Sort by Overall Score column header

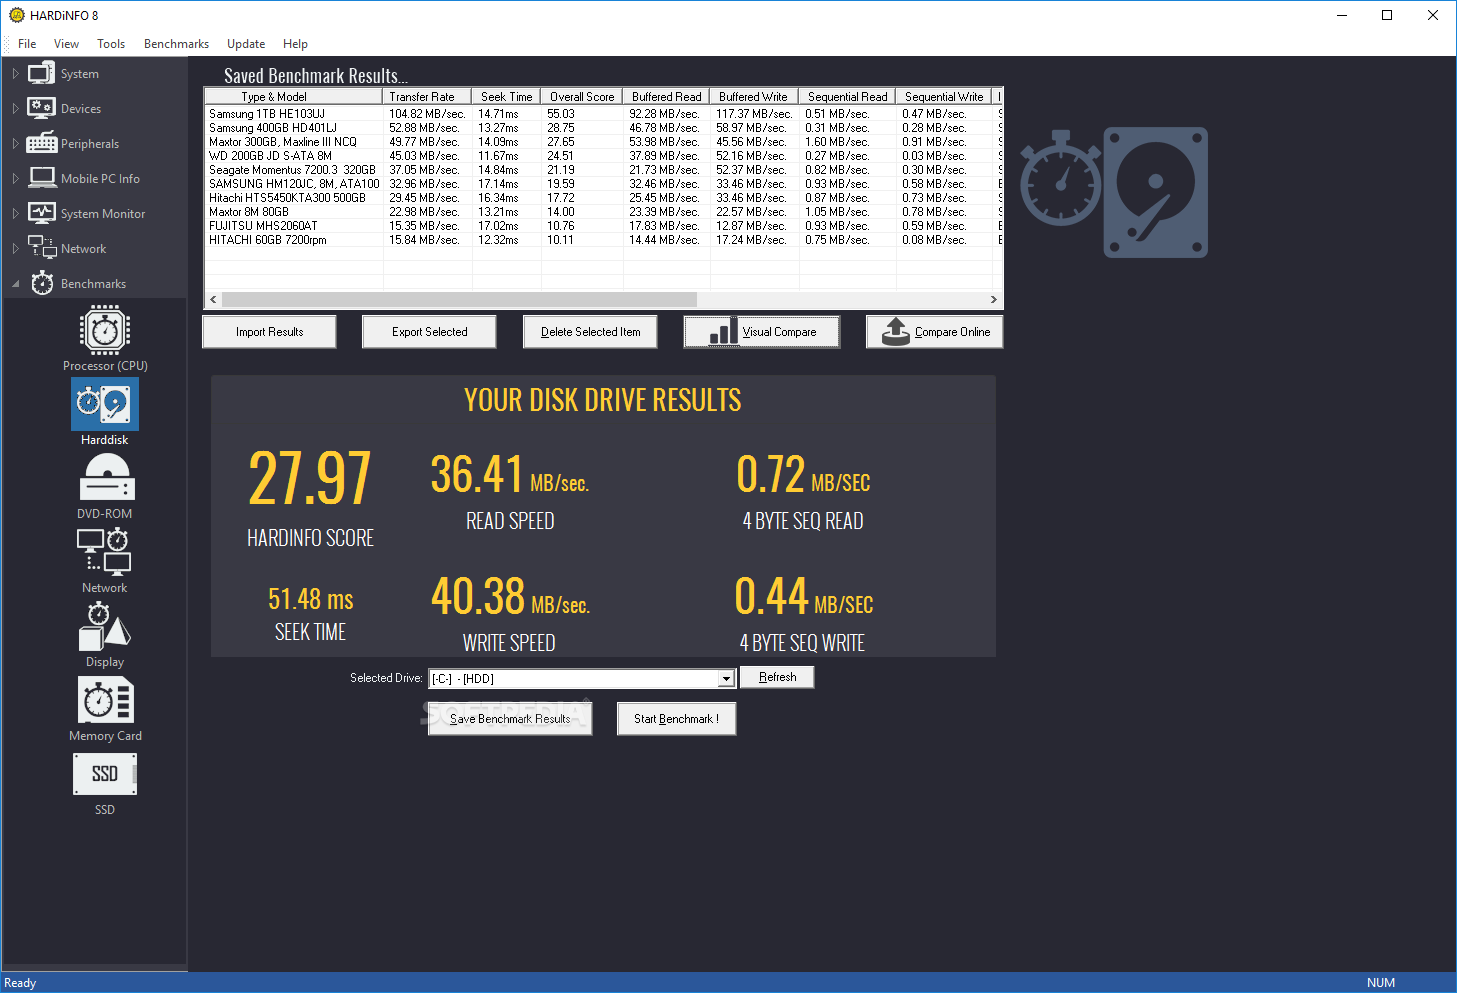point(582,96)
